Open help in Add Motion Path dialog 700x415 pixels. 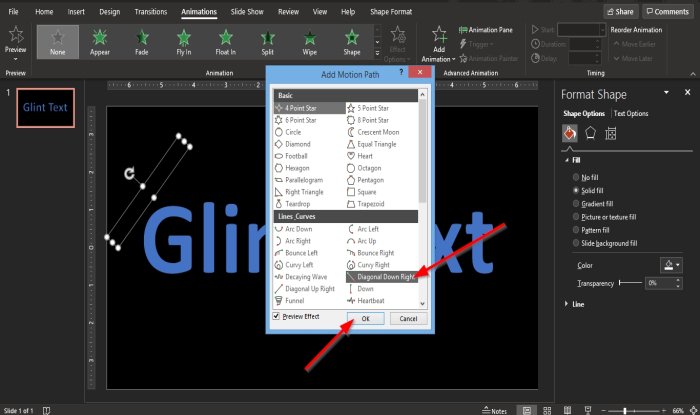click(401, 71)
